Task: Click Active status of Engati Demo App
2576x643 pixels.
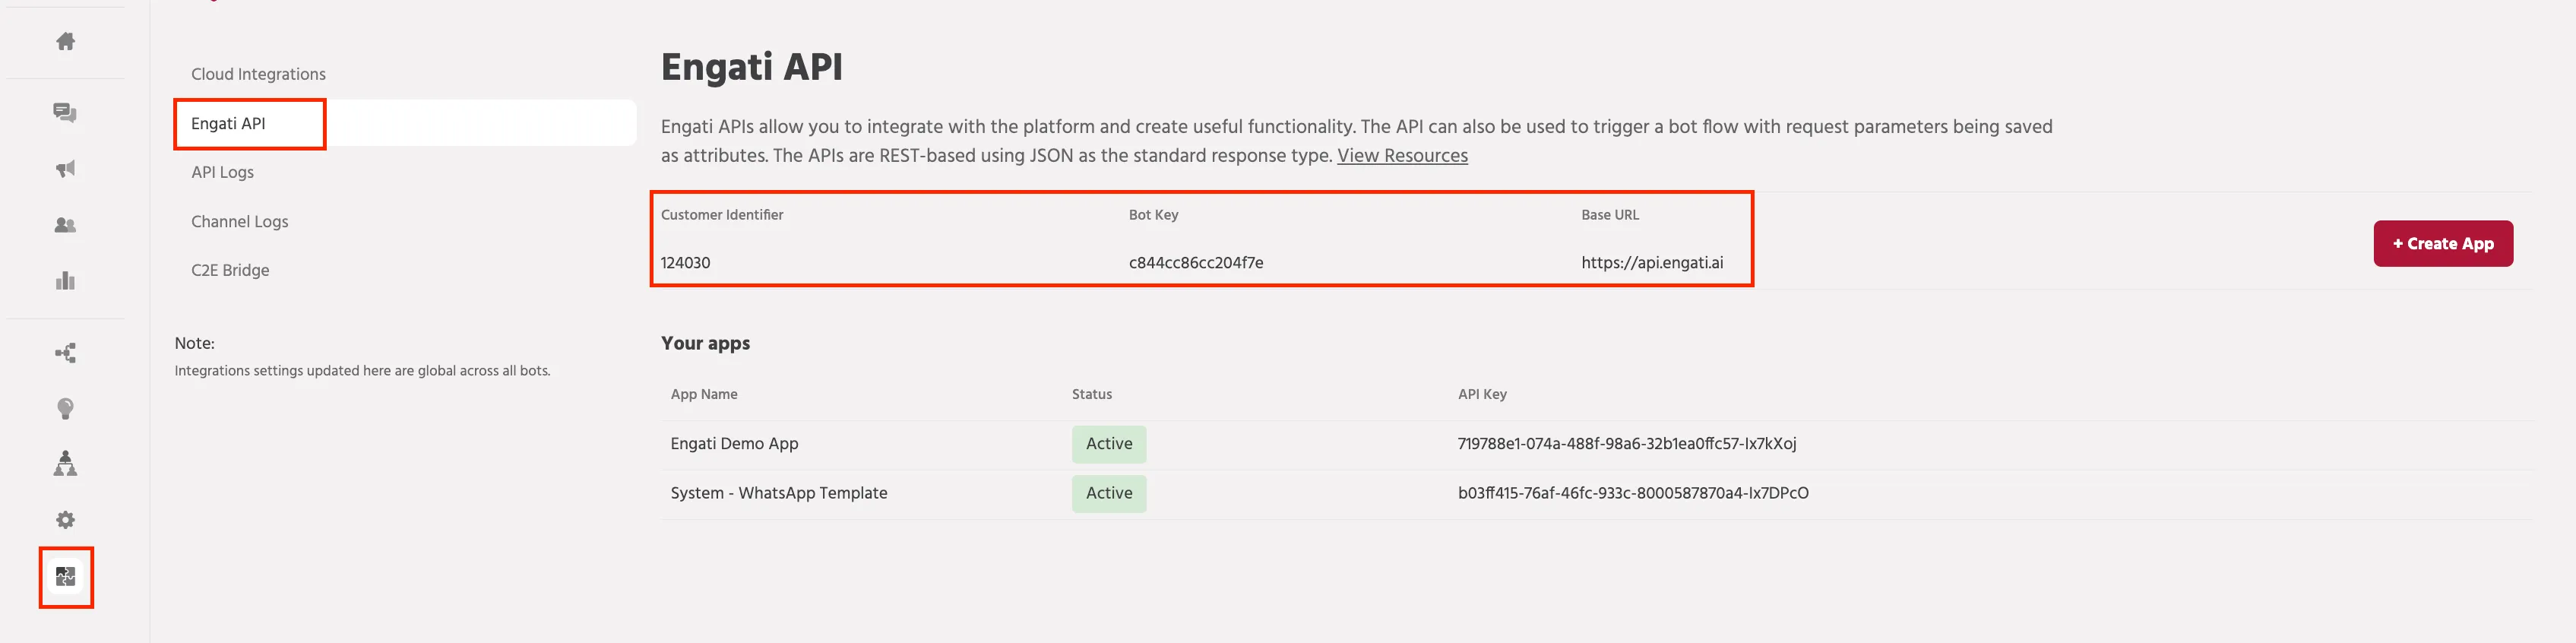Action: click(x=1109, y=444)
